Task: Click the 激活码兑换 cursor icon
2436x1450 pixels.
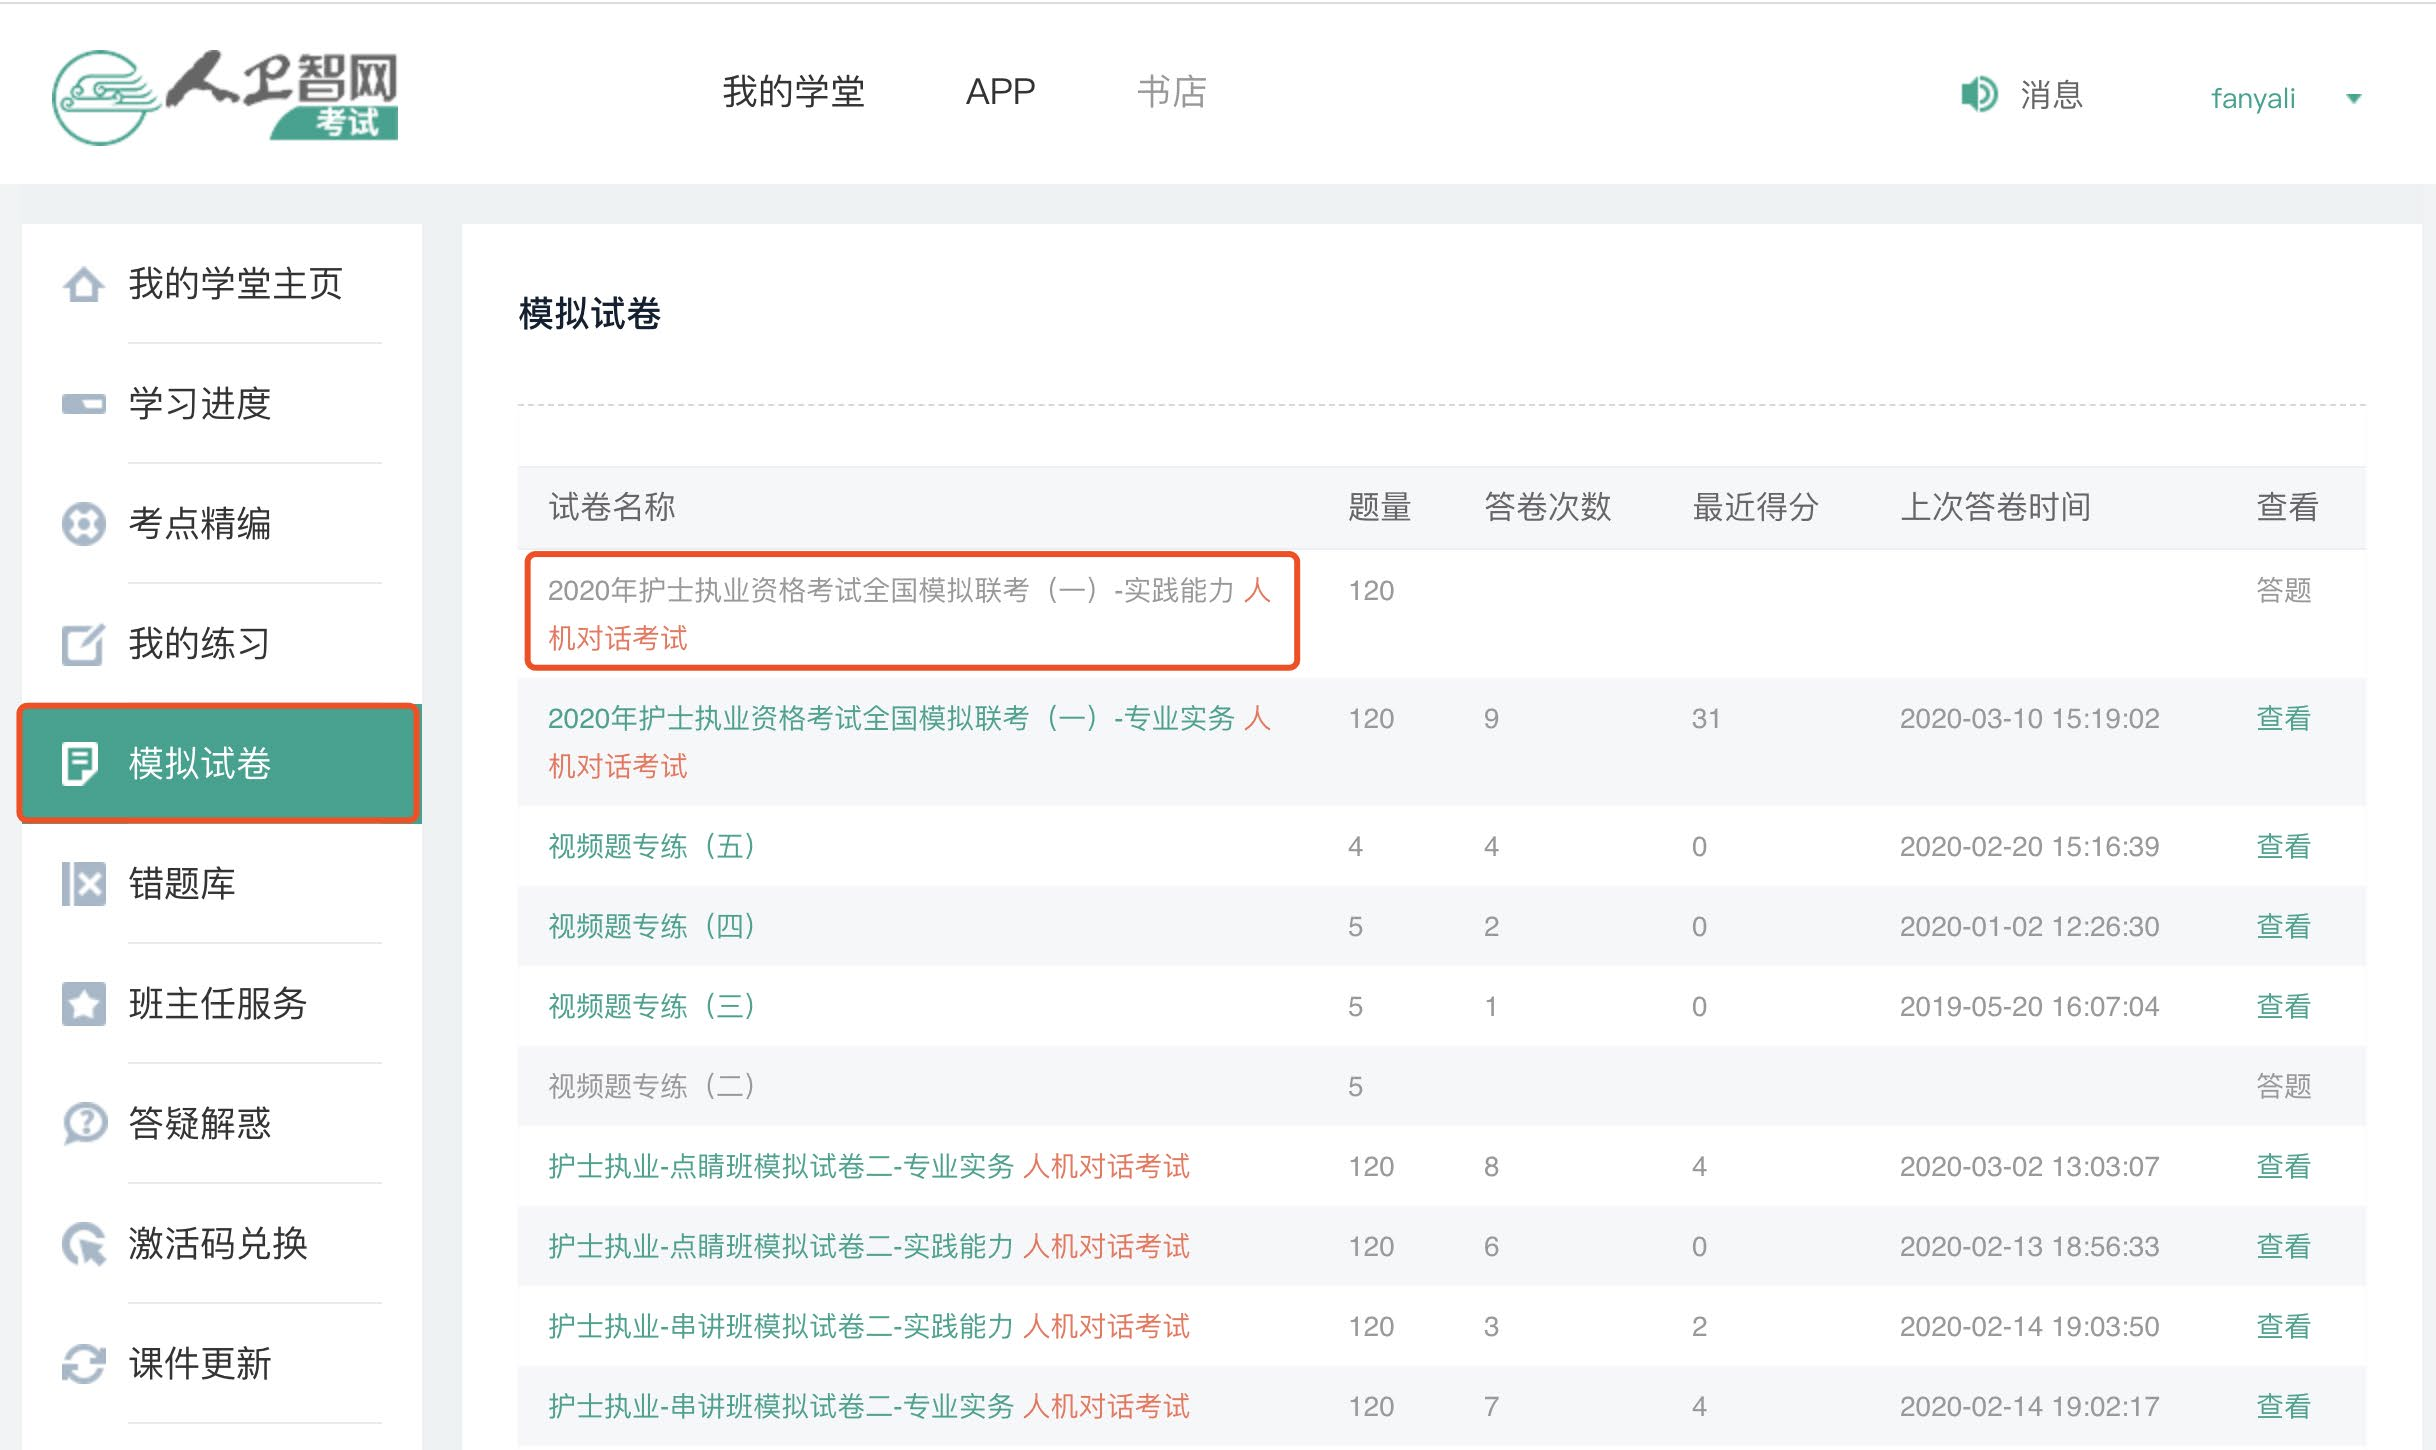Action: tap(83, 1244)
